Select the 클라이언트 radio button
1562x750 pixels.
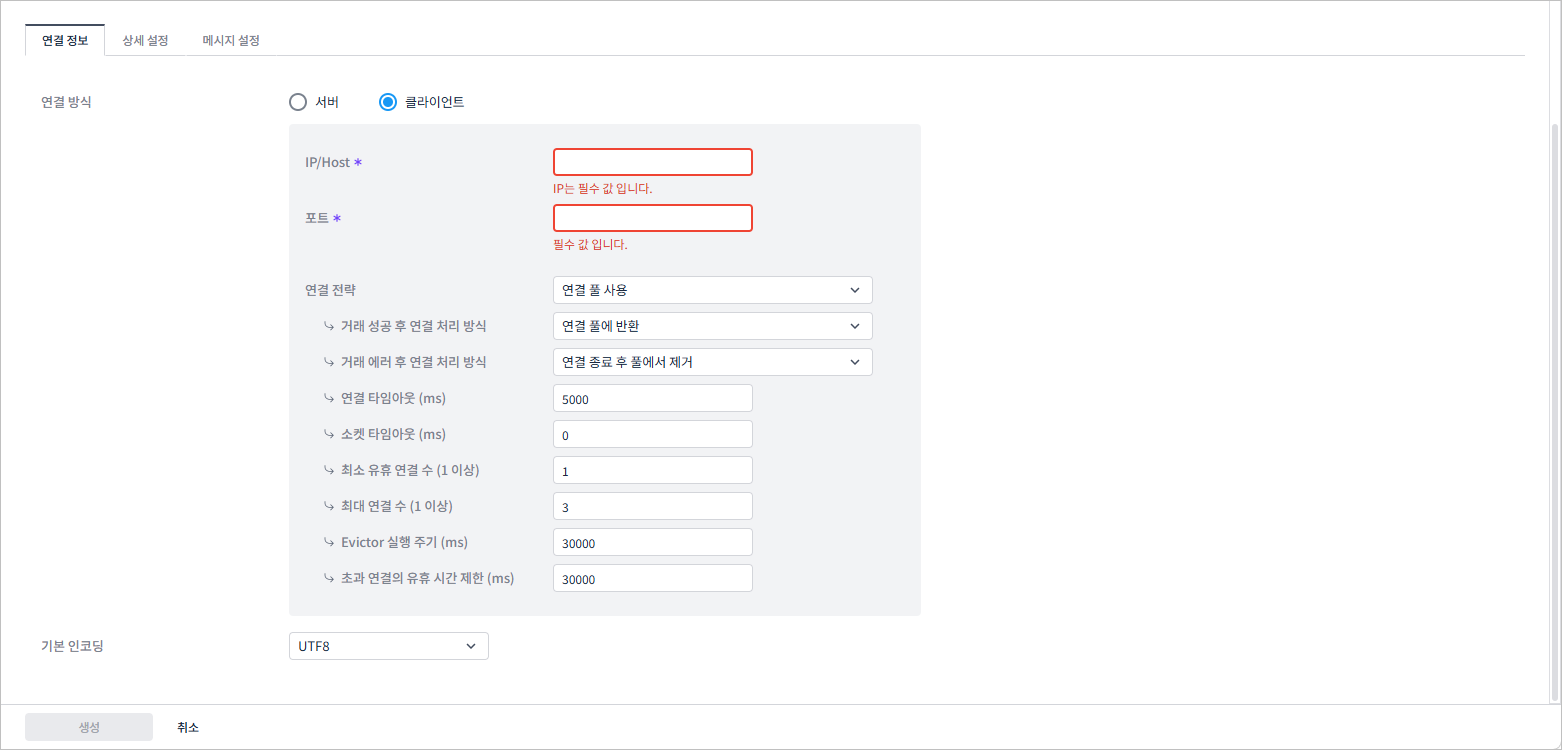pyautogui.click(x=387, y=101)
